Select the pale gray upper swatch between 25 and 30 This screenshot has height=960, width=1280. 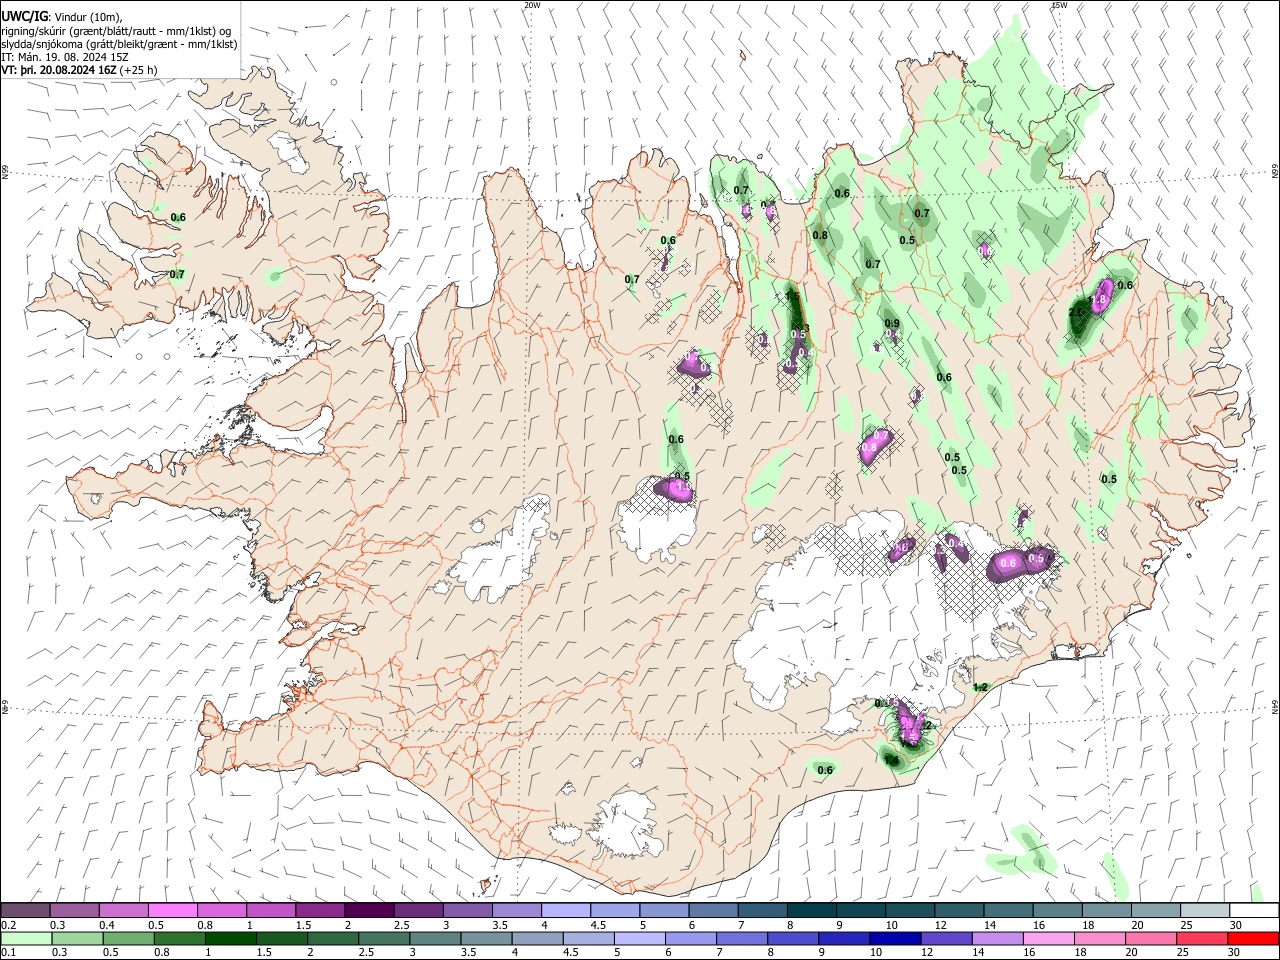(1204, 910)
